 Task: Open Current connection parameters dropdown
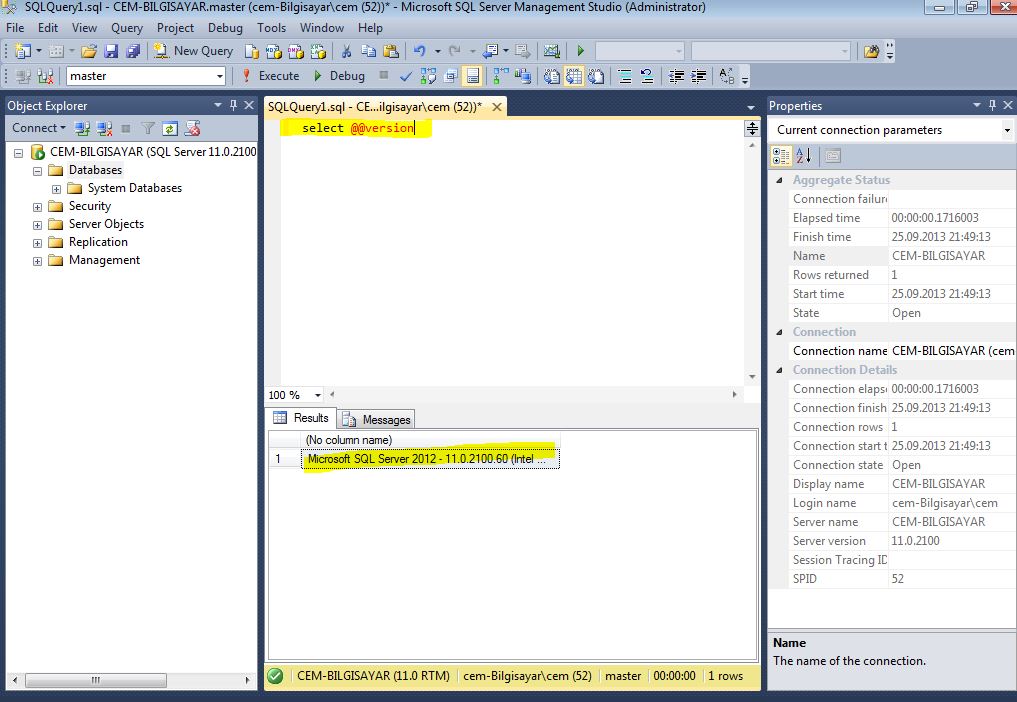[x=1007, y=130]
